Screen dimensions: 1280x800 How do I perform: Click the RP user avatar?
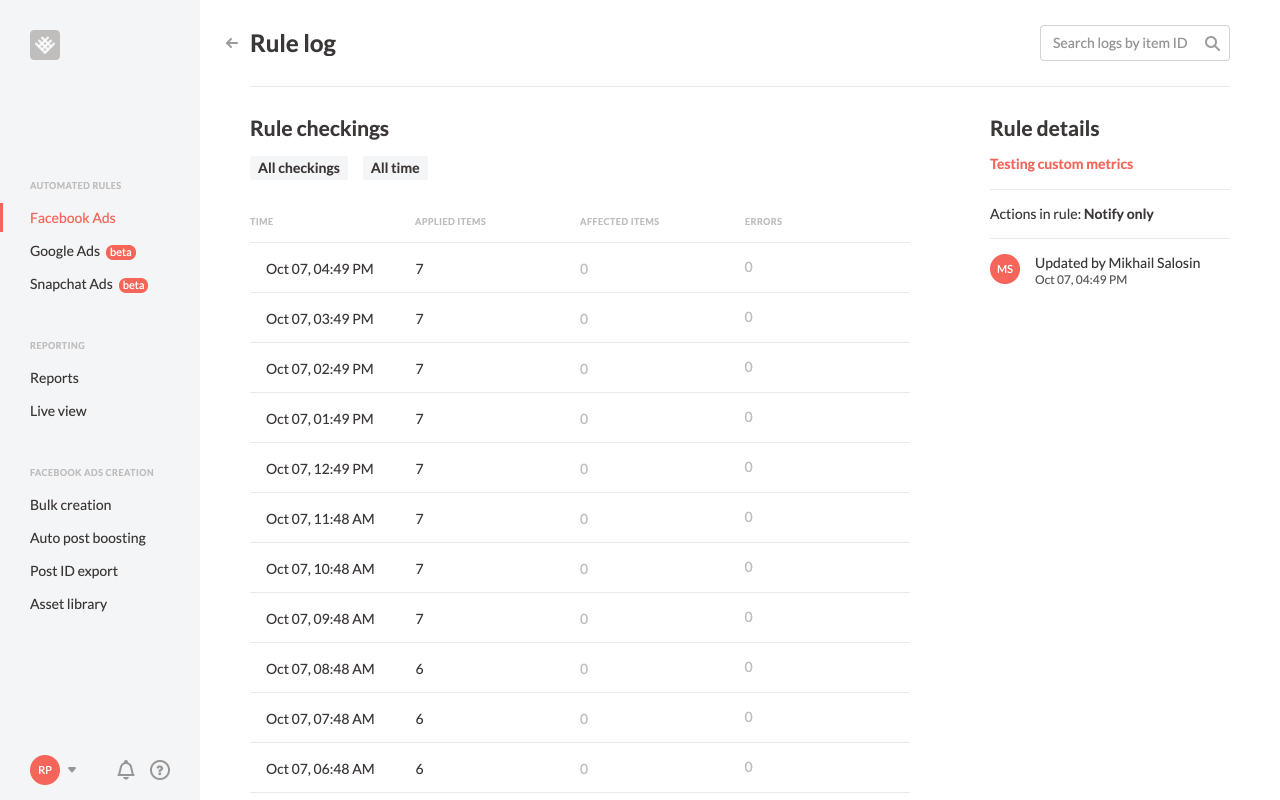[45, 770]
